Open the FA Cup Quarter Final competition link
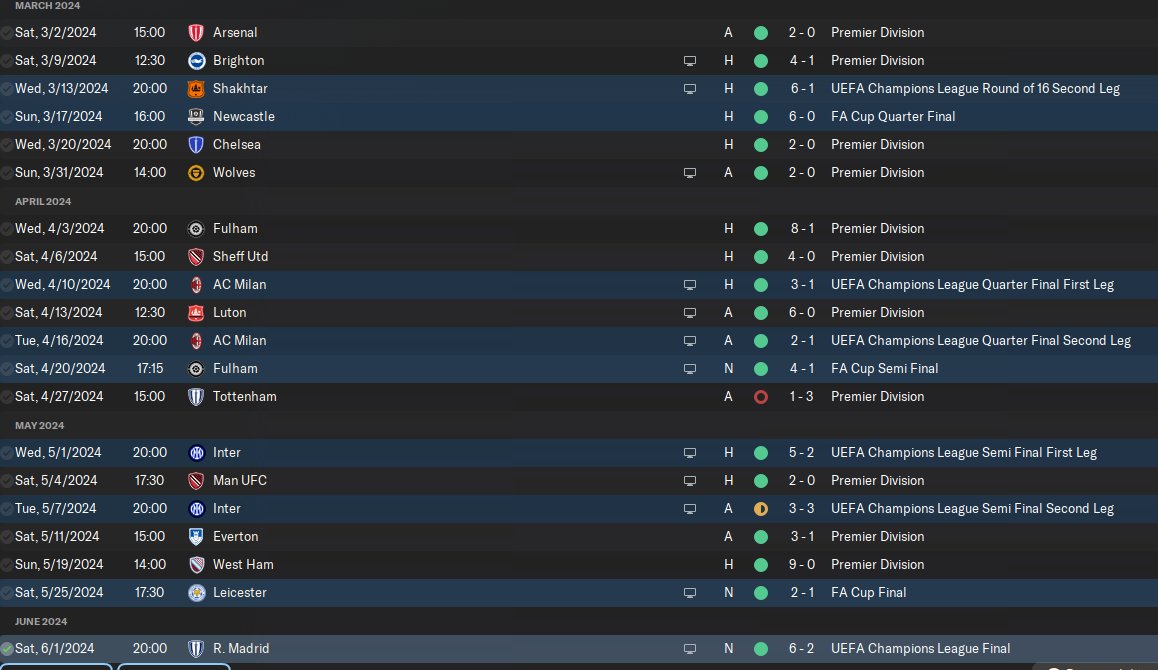 (893, 117)
